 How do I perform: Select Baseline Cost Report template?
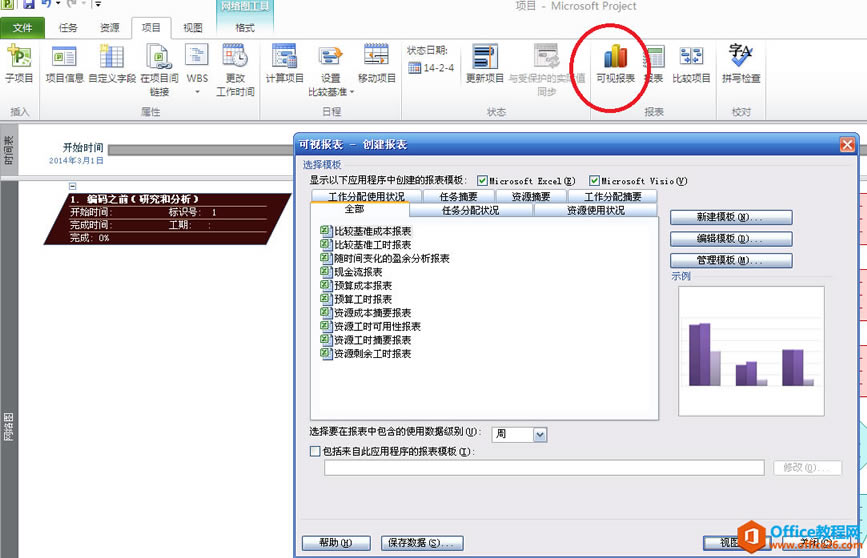click(366, 231)
